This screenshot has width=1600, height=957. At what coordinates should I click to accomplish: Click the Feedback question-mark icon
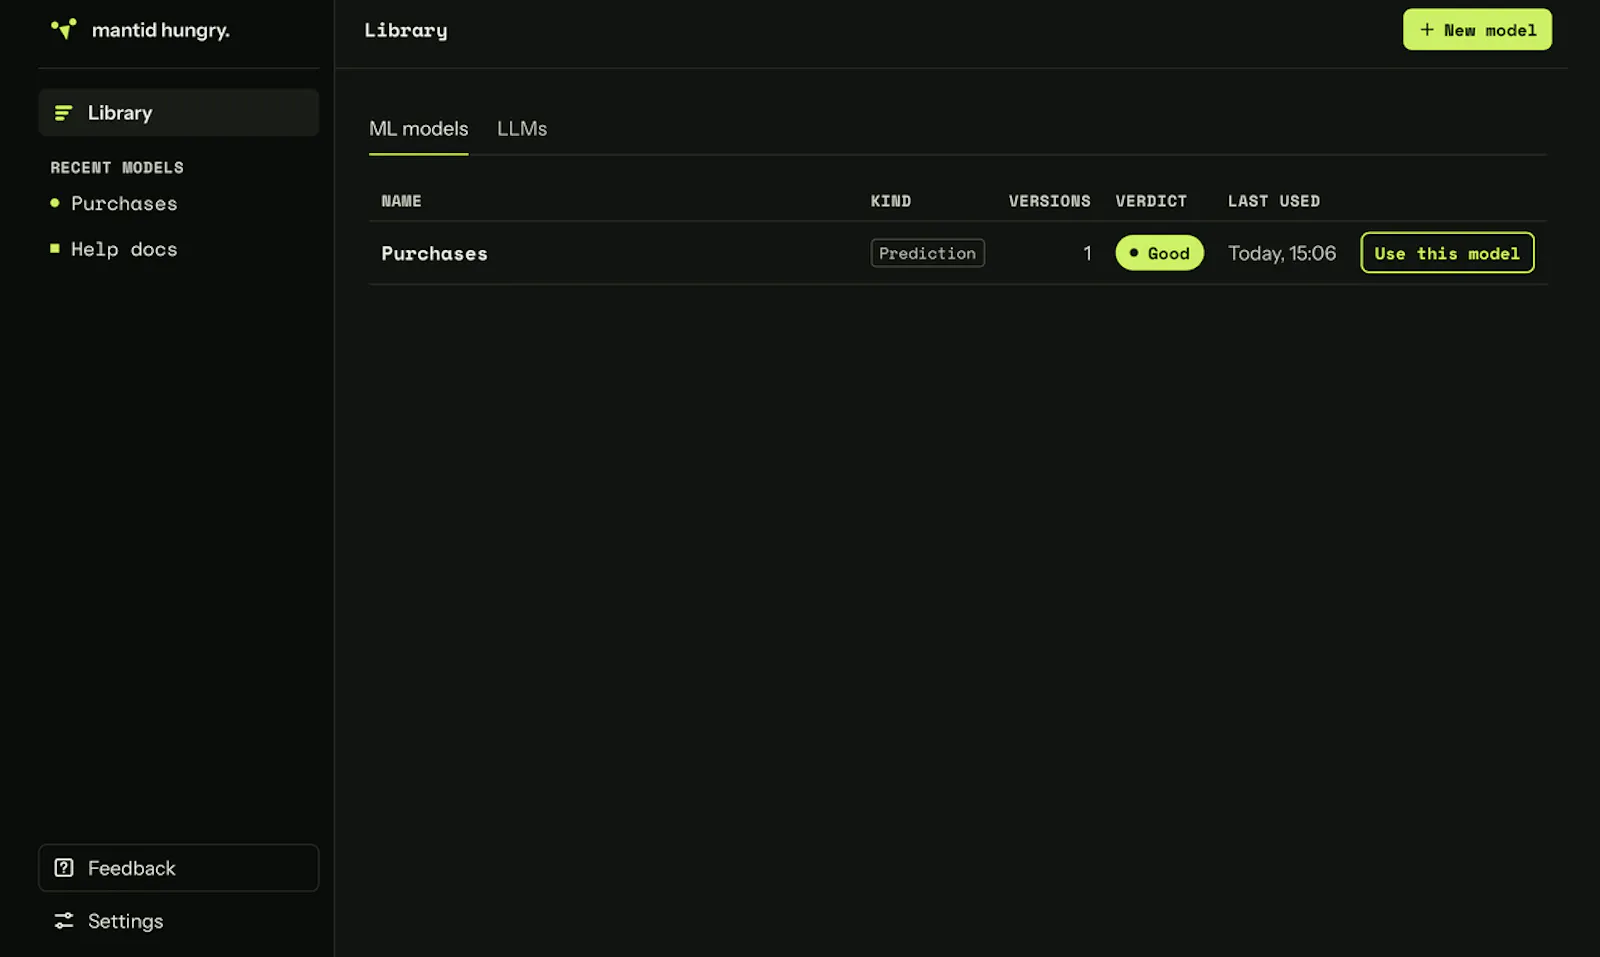point(64,868)
